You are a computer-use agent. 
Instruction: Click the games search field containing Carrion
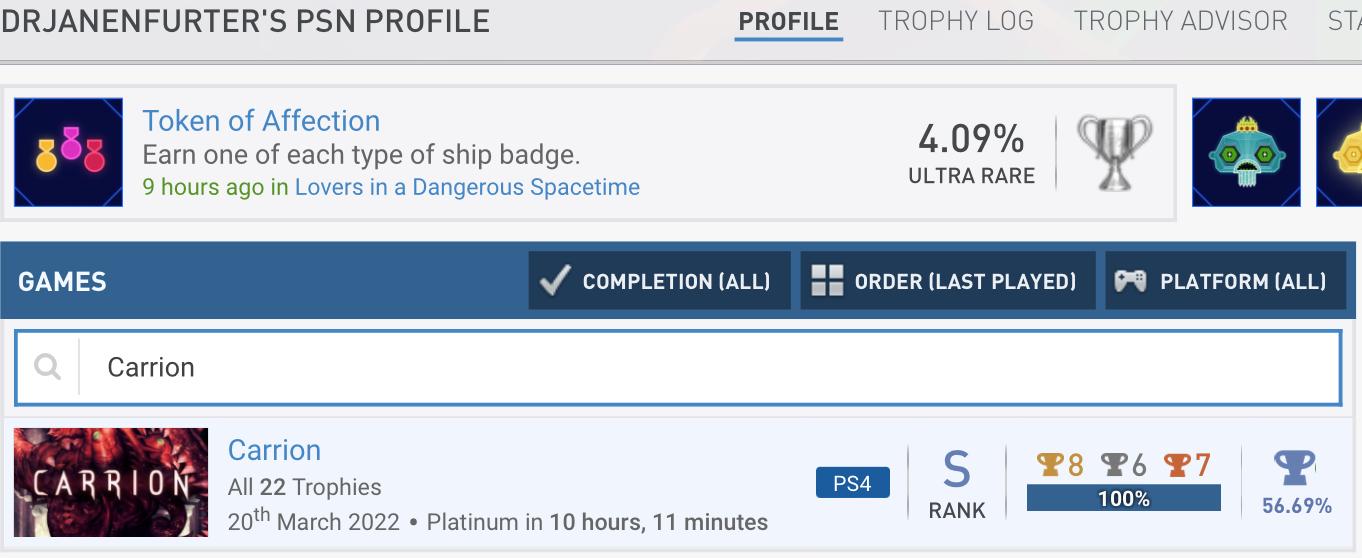point(700,367)
